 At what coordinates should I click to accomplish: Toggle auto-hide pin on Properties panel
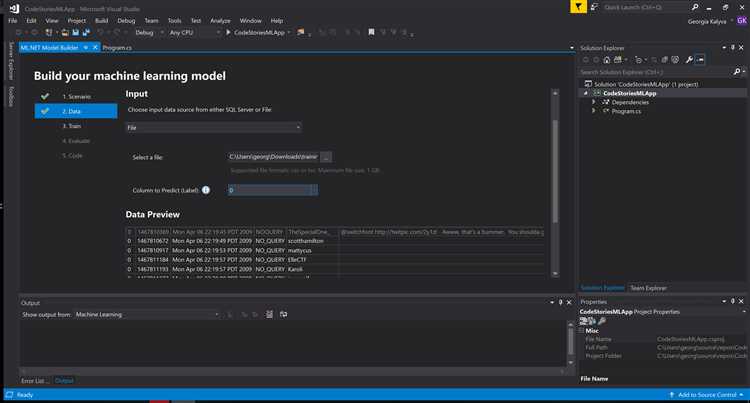732,301
